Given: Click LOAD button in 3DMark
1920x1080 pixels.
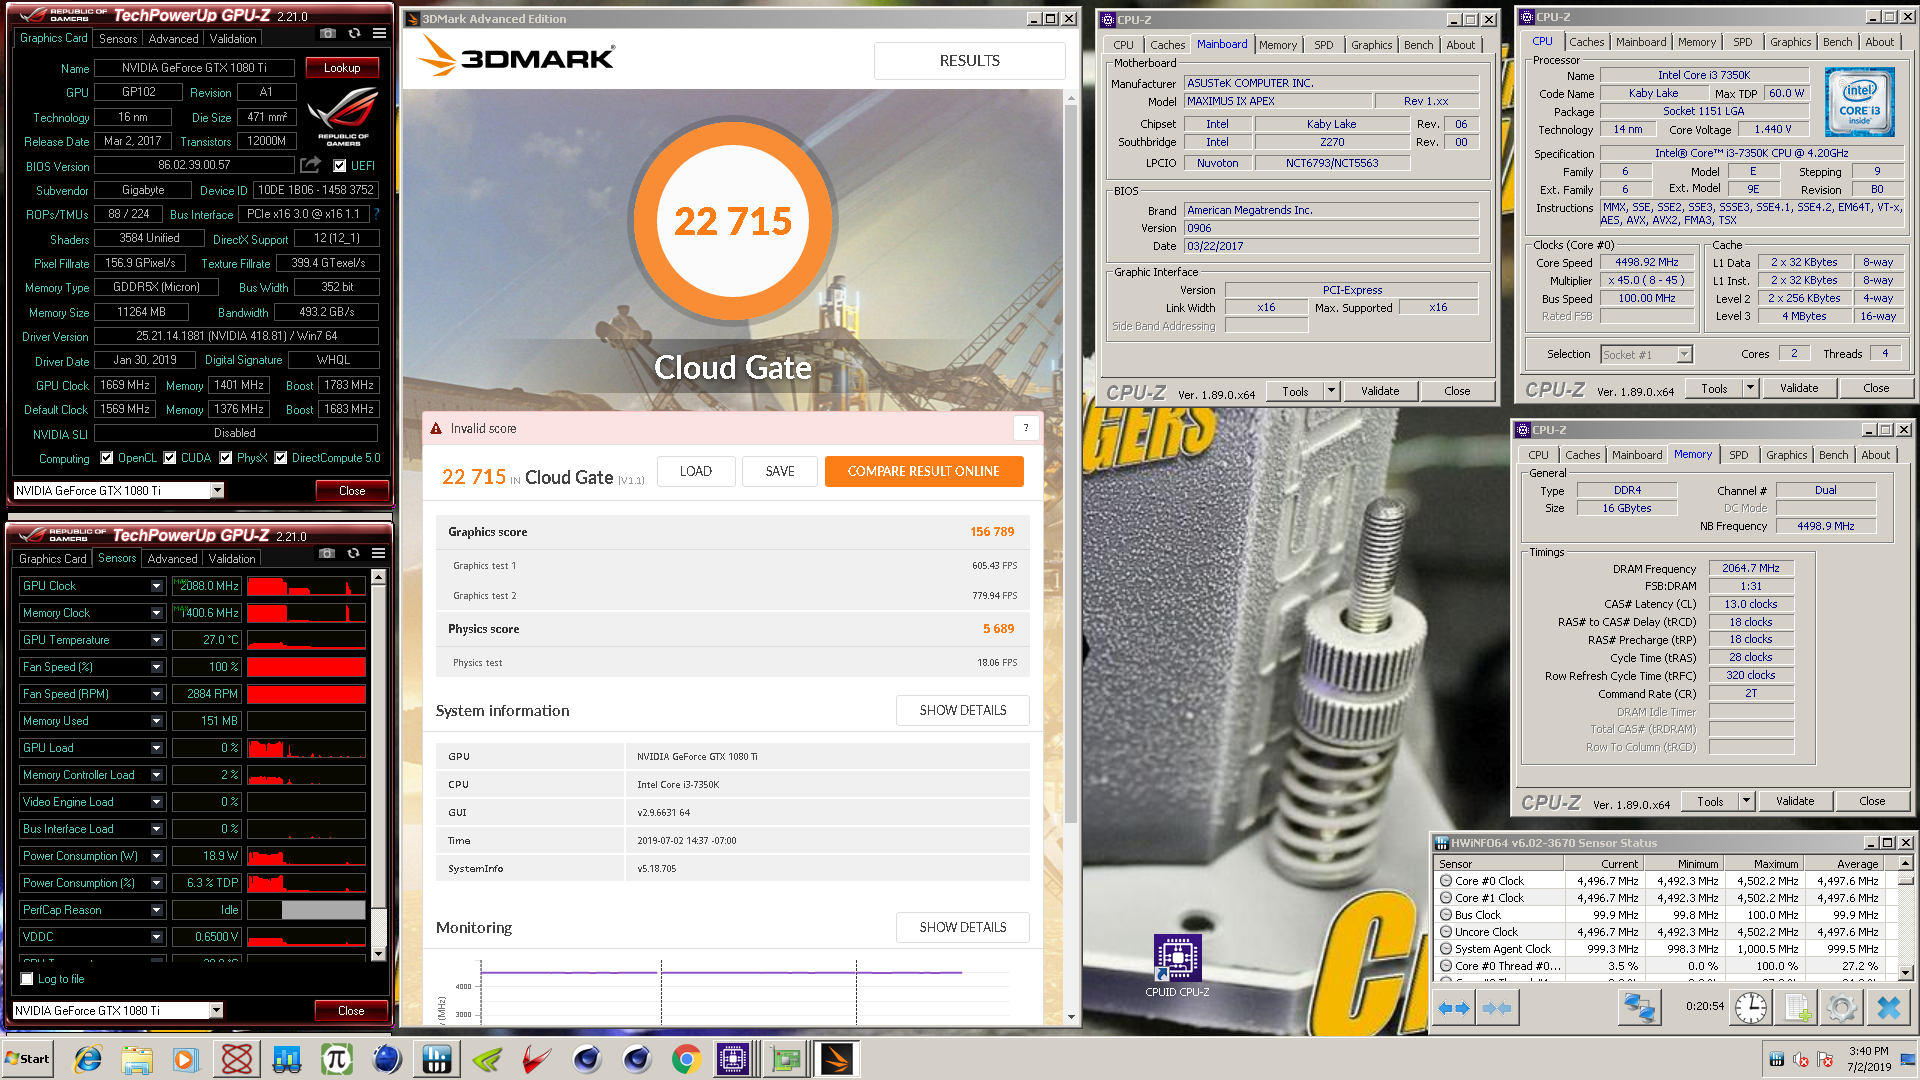Looking at the screenshot, I should click(x=696, y=471).
